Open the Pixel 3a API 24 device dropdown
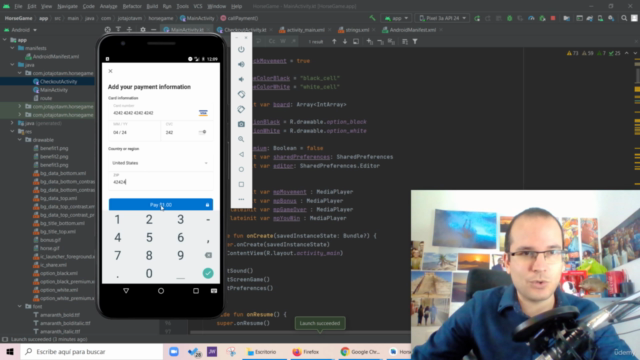 [x=442, y=18]
